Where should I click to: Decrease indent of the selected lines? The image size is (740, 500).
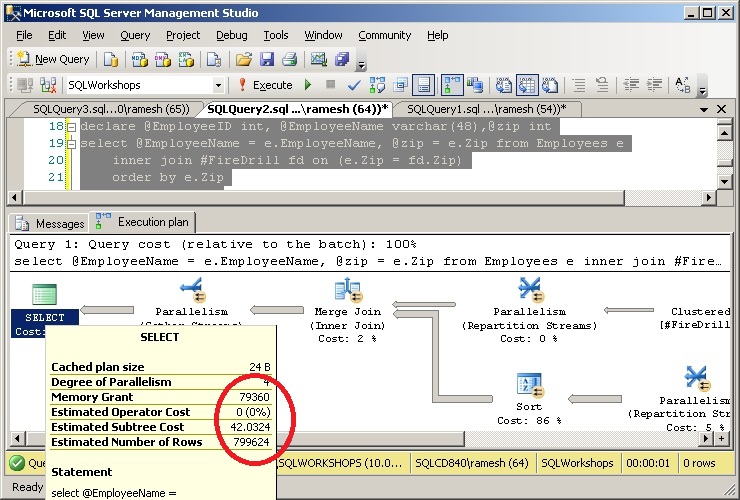[x=631, y=85]
